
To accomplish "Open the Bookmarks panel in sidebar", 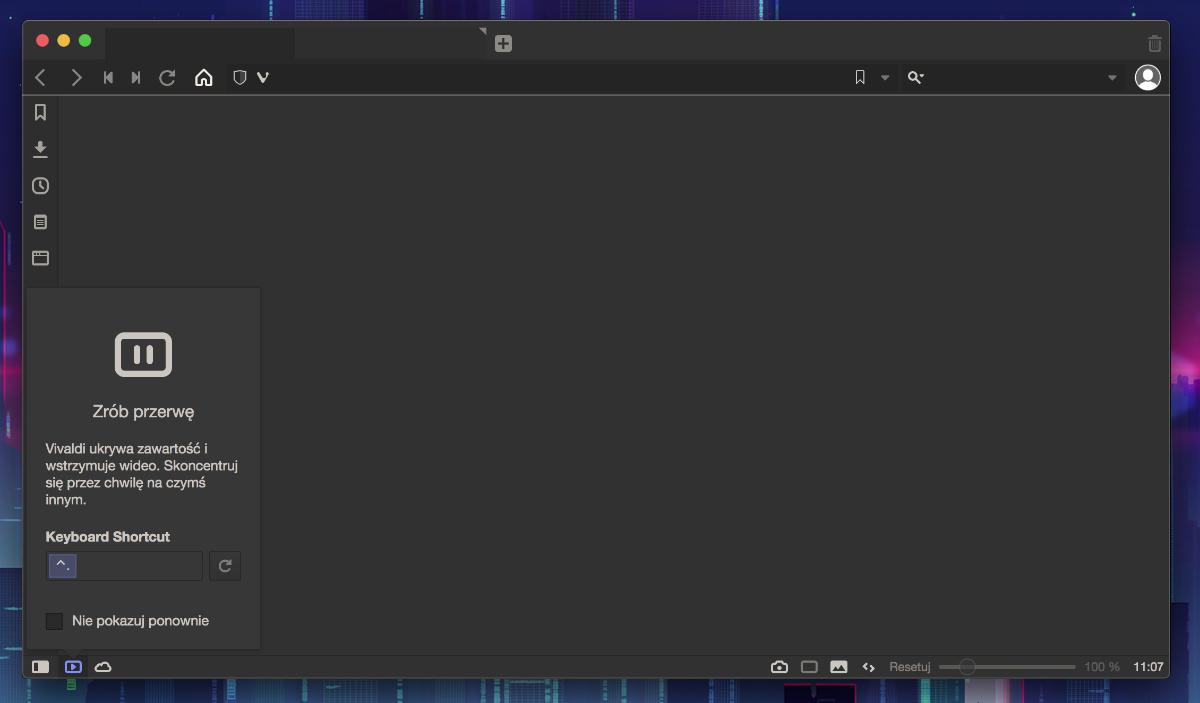I will pyautogui.click(x=40, y=113).
